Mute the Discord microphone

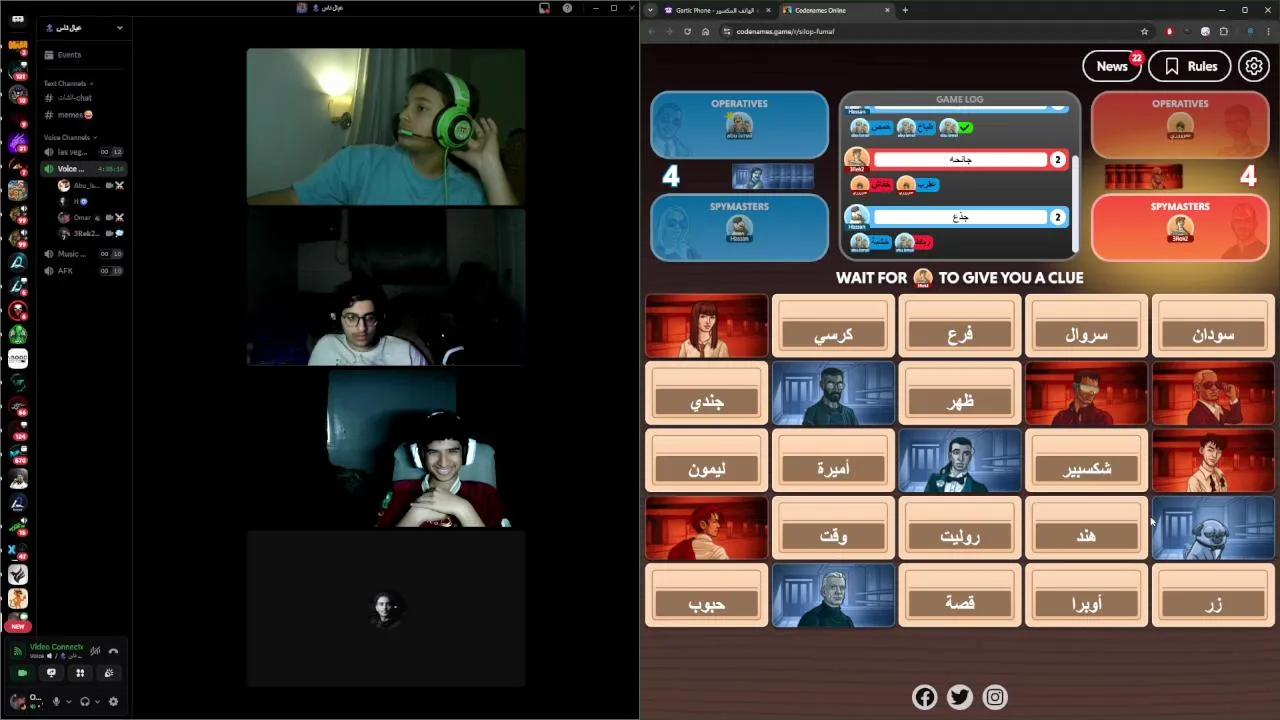pos(56,702)
